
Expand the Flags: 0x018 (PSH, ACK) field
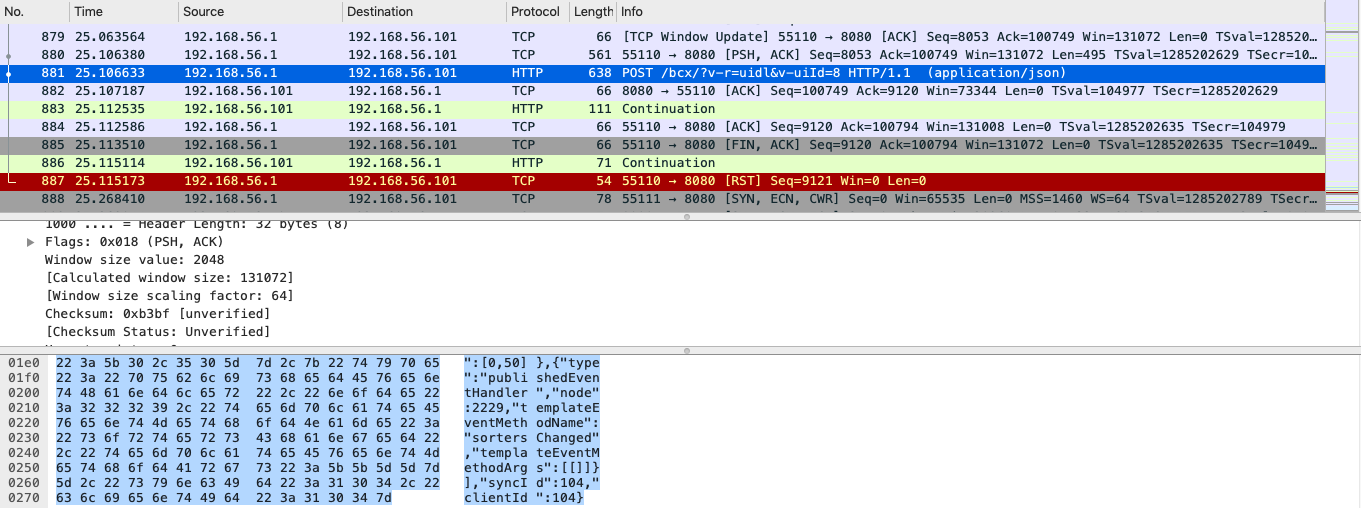coord(31,242)
